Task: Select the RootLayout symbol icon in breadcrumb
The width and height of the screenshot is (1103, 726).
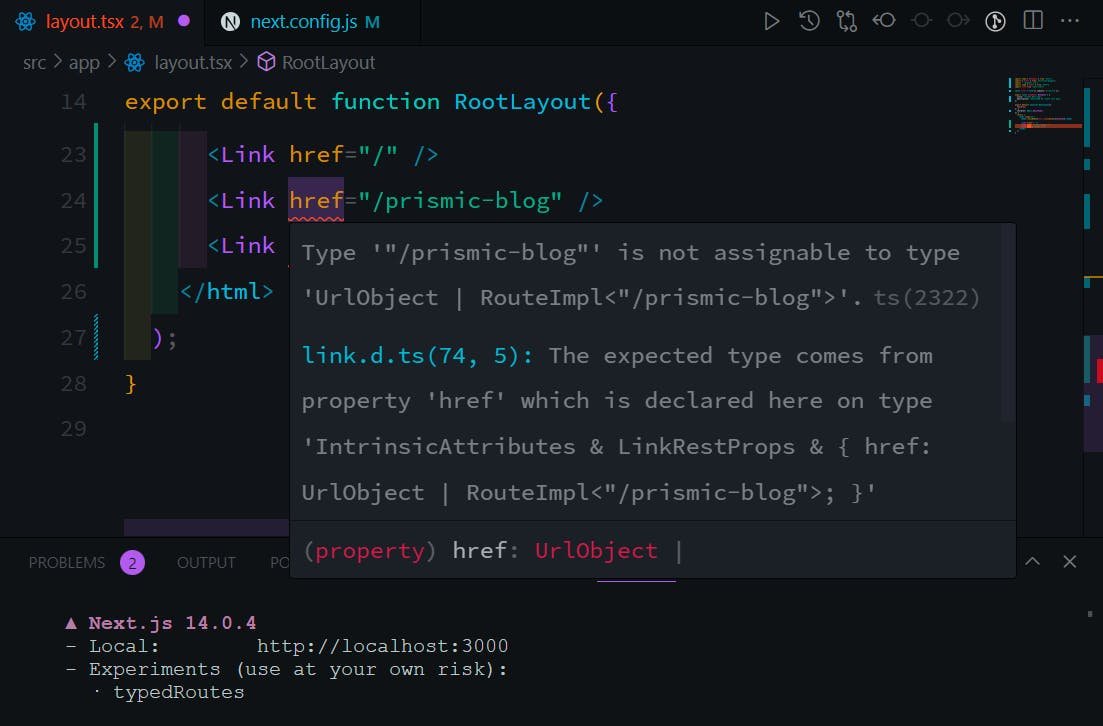Action: [265, 62]
